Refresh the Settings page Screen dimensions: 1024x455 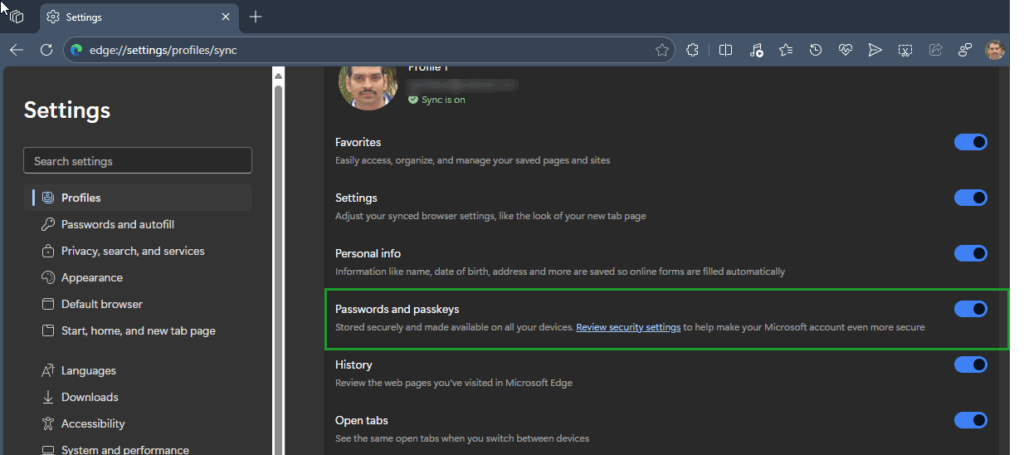46,50
